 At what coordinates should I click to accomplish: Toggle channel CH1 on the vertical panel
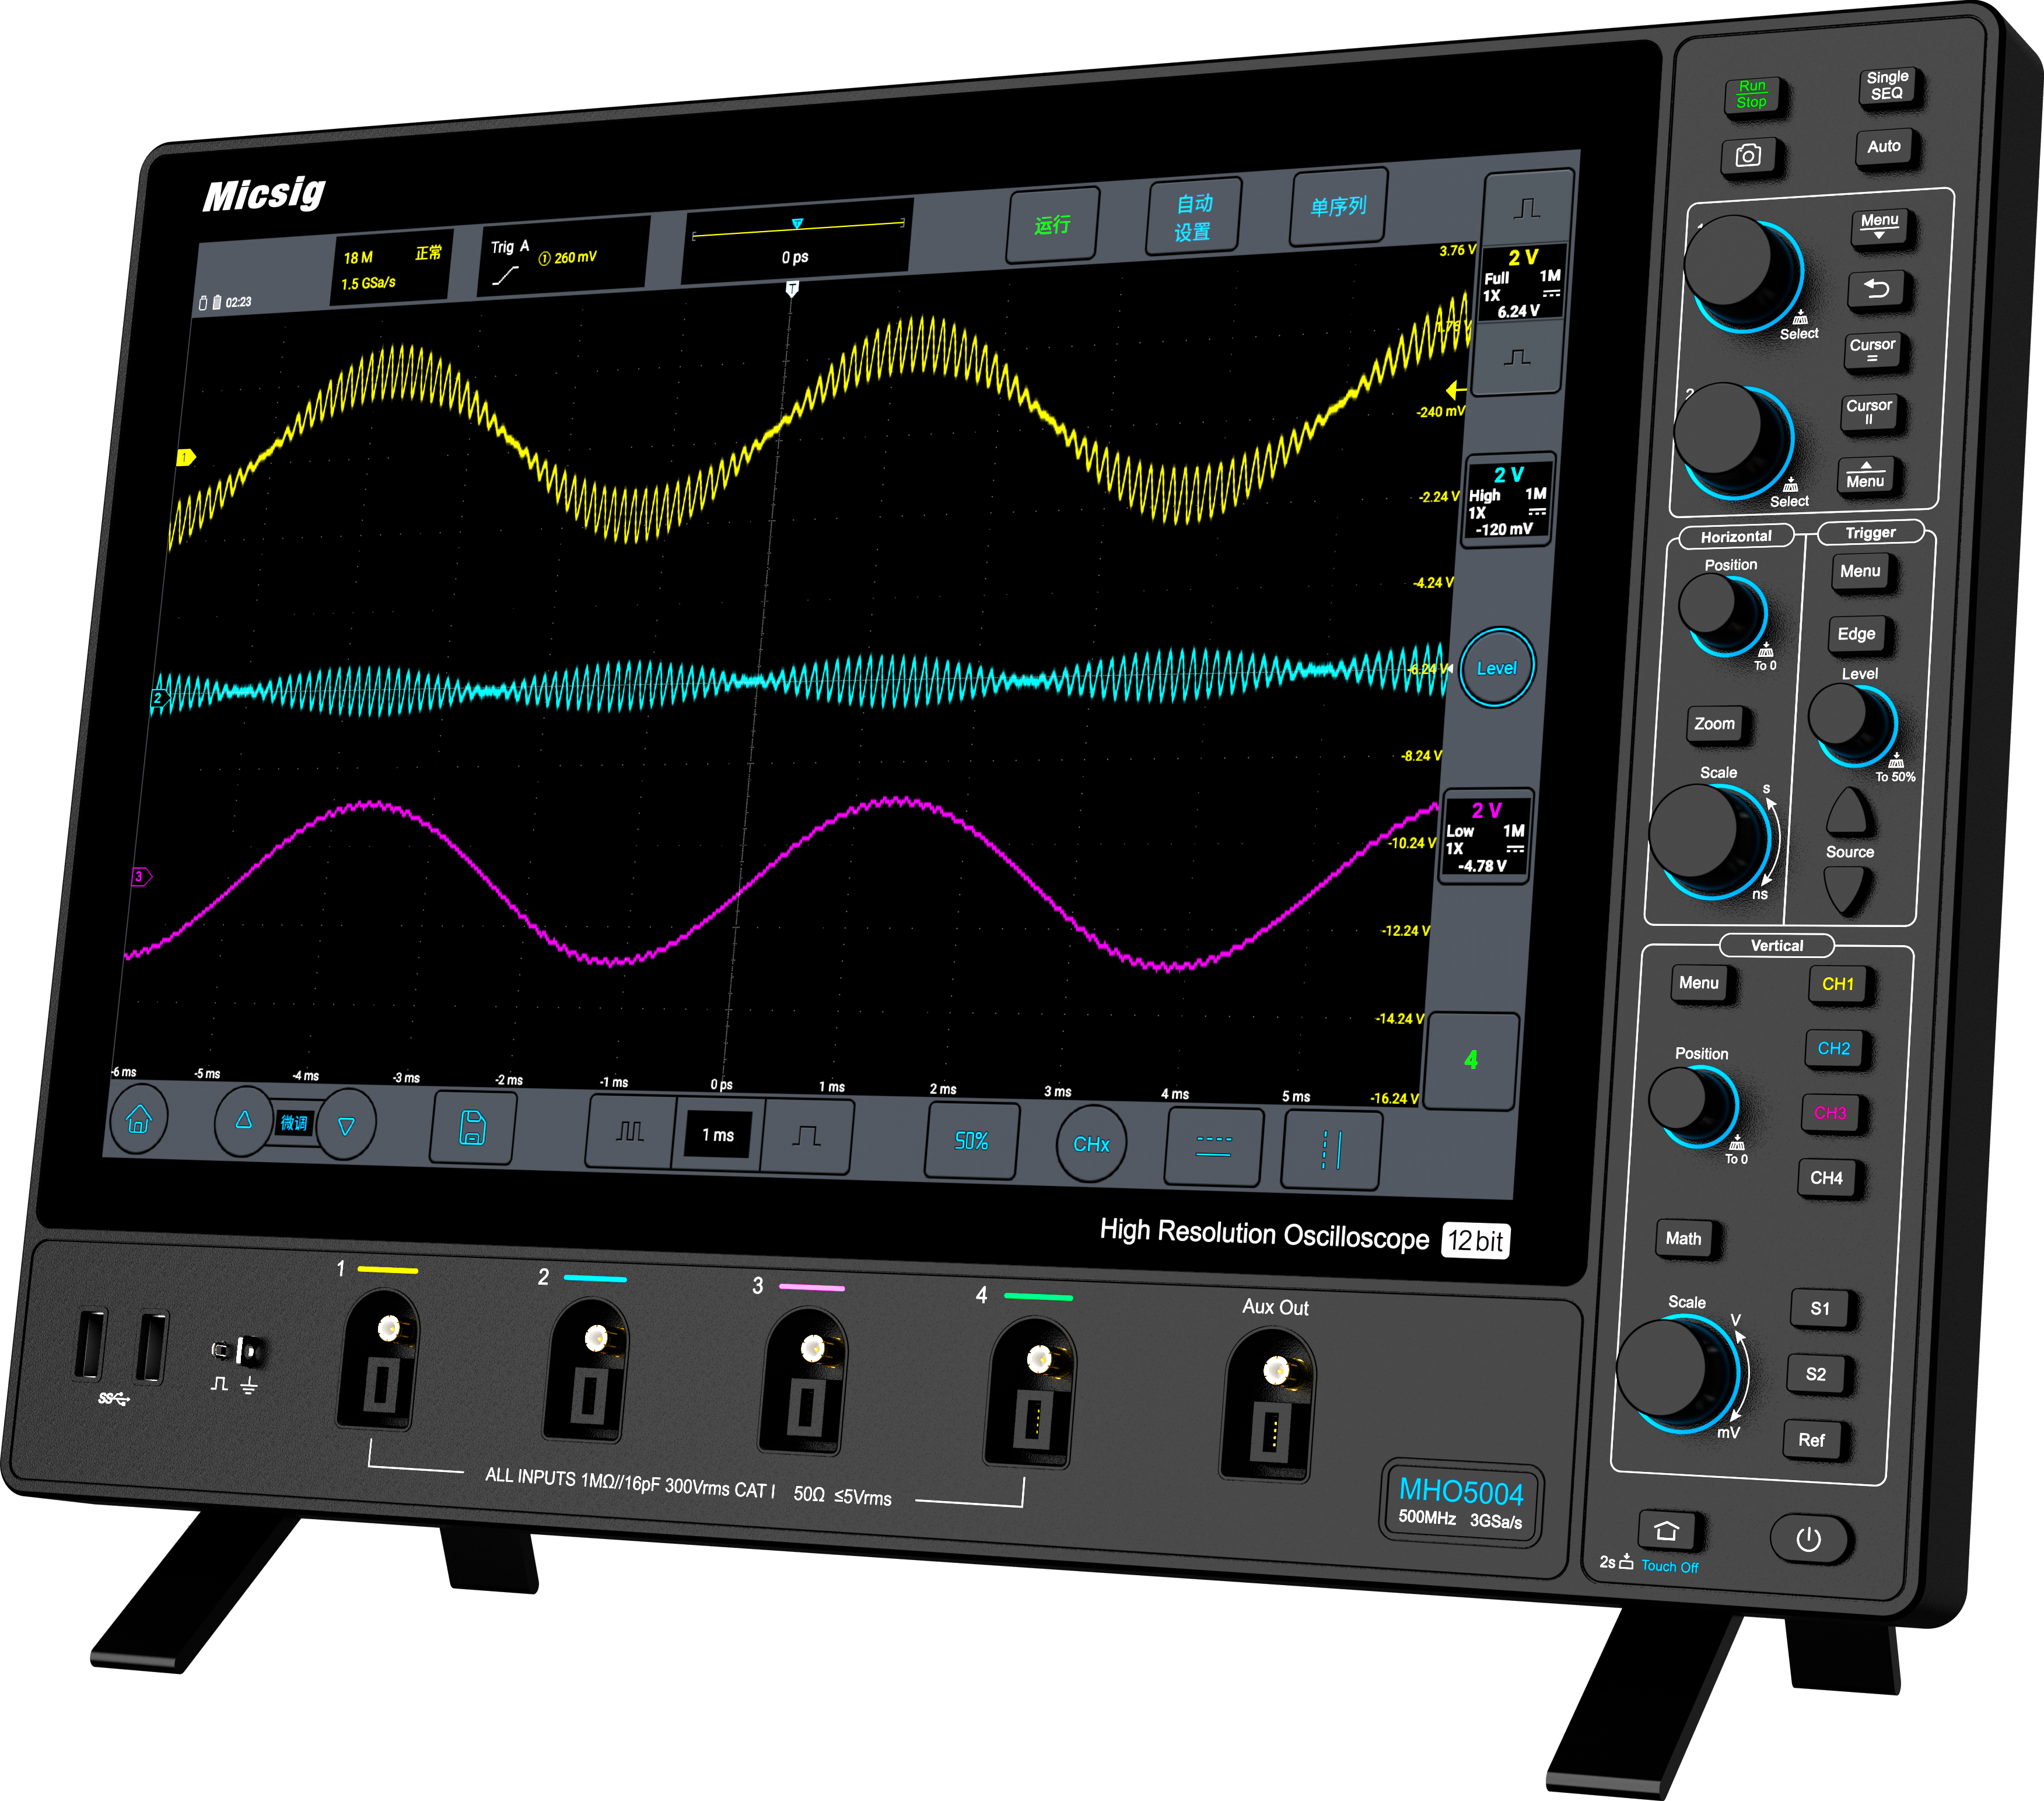coord(1837,984)
